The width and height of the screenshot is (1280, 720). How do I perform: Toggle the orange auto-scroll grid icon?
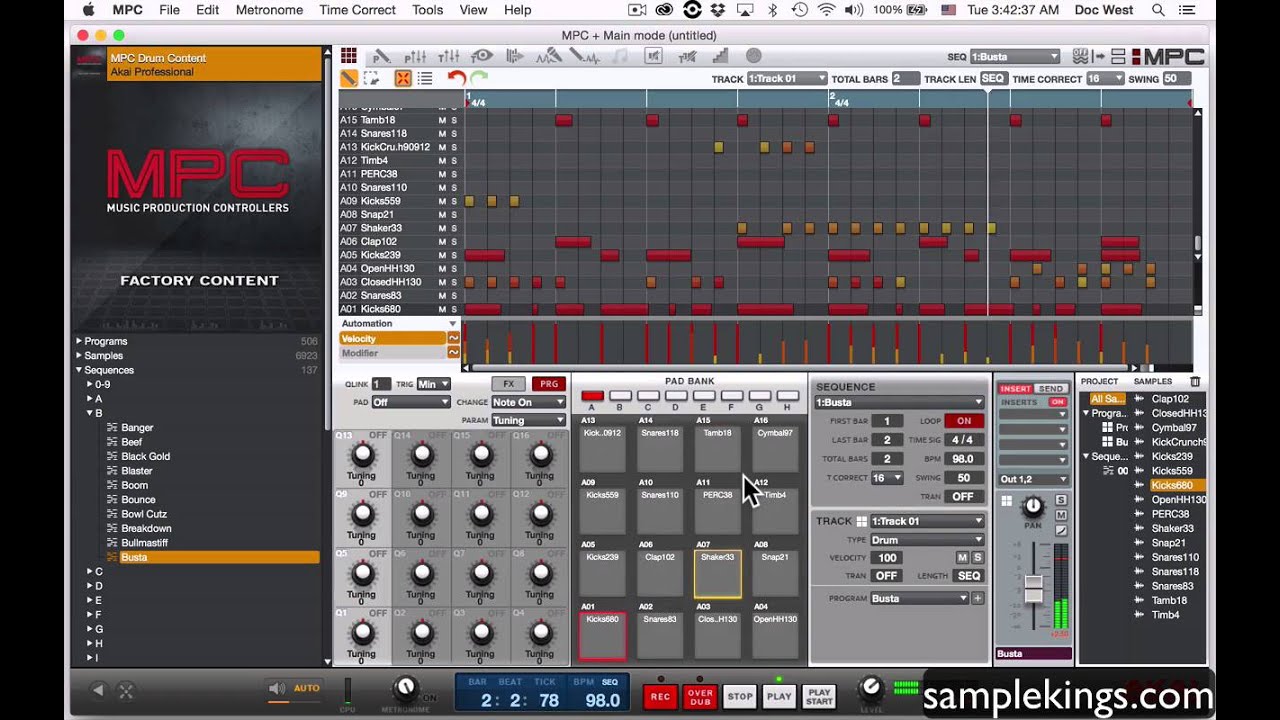[403, 78]
